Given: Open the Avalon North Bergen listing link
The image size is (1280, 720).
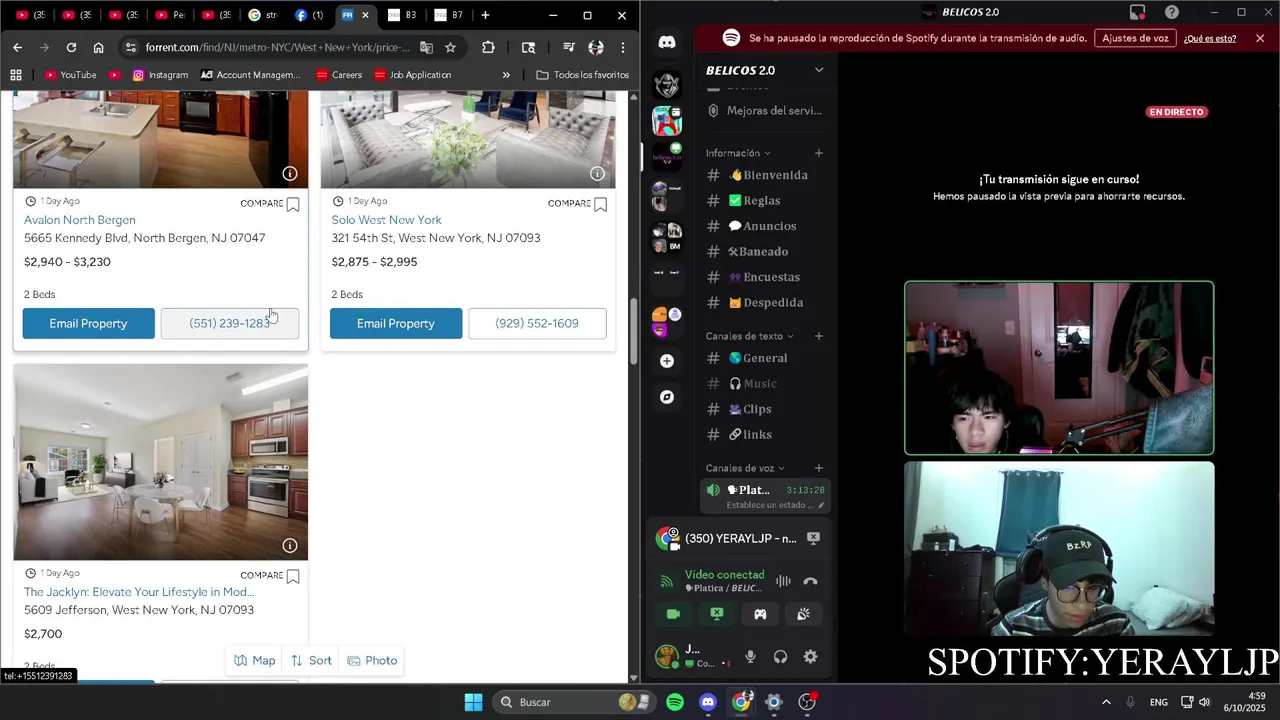Looking at the screenshot, I should point(80,220).
